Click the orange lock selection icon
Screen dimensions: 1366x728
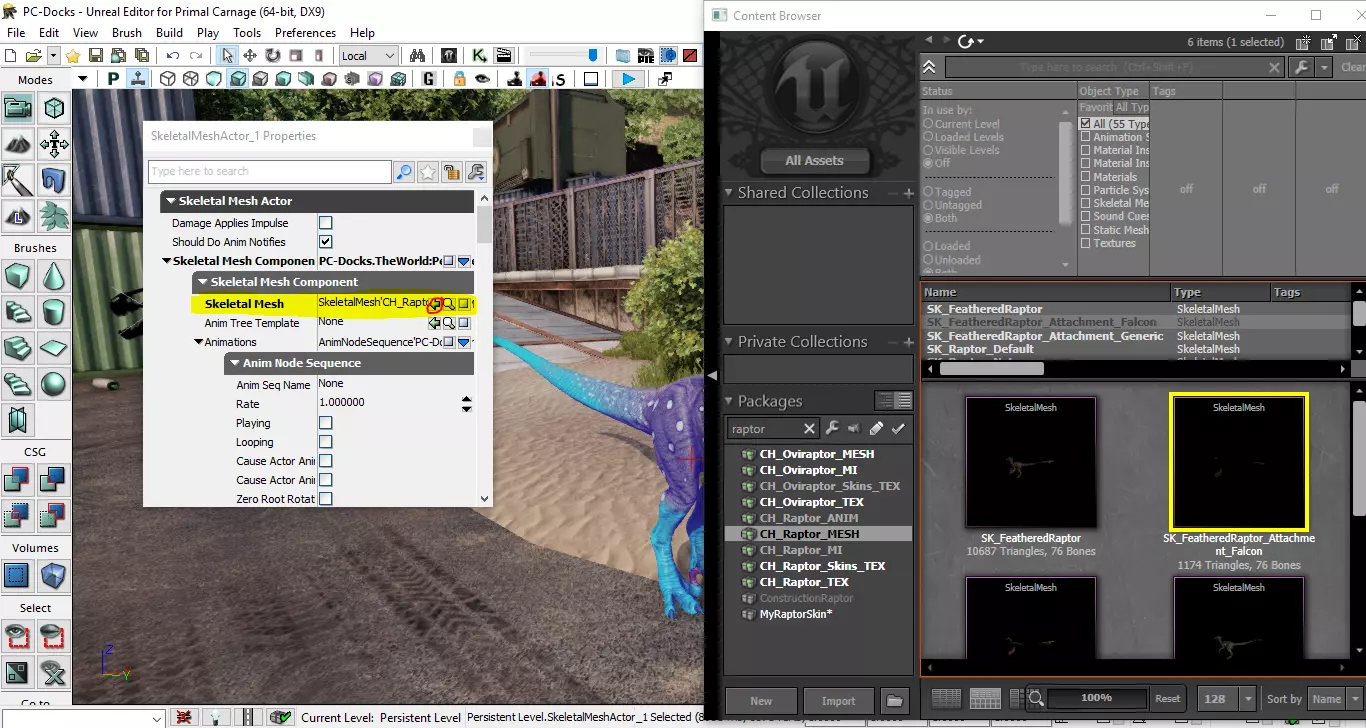[459, 79]
